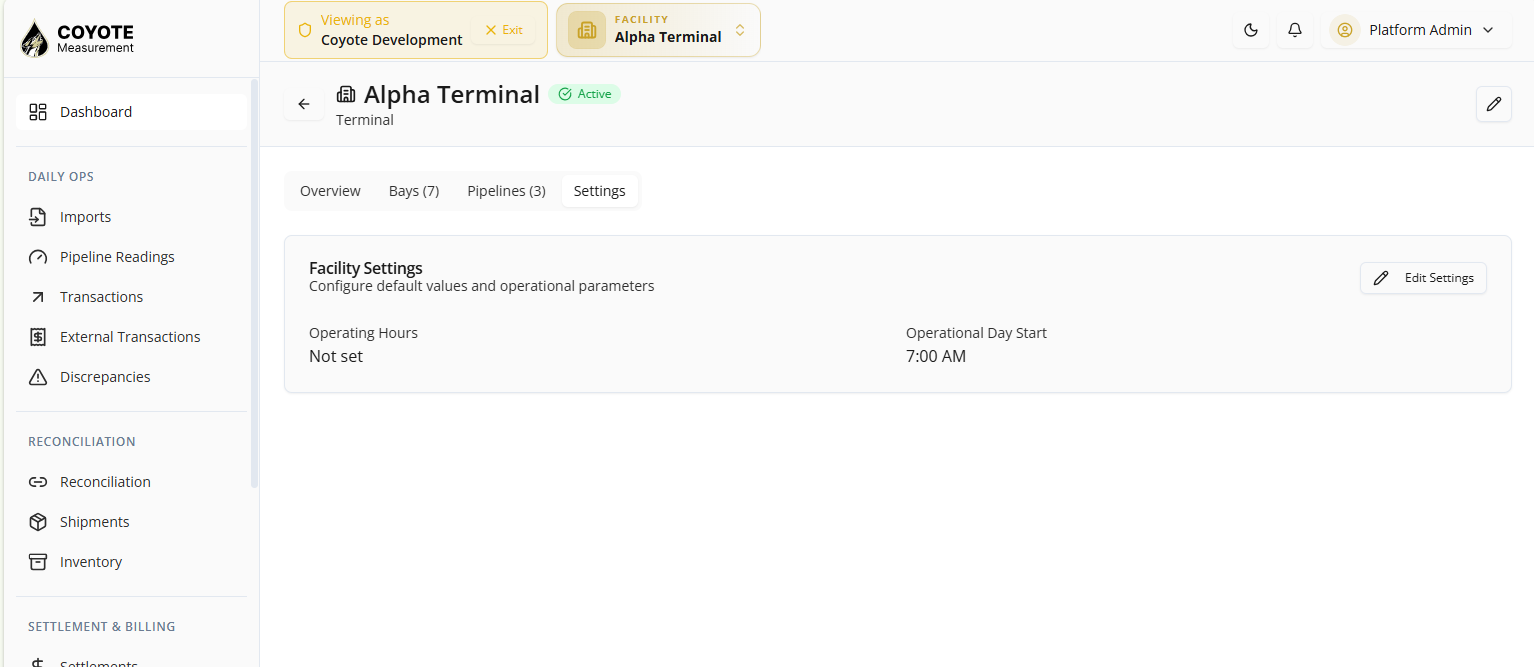1534x667 pixels.
Task: Click the Facility Settings heading
Action: click(x=366, y=268)
